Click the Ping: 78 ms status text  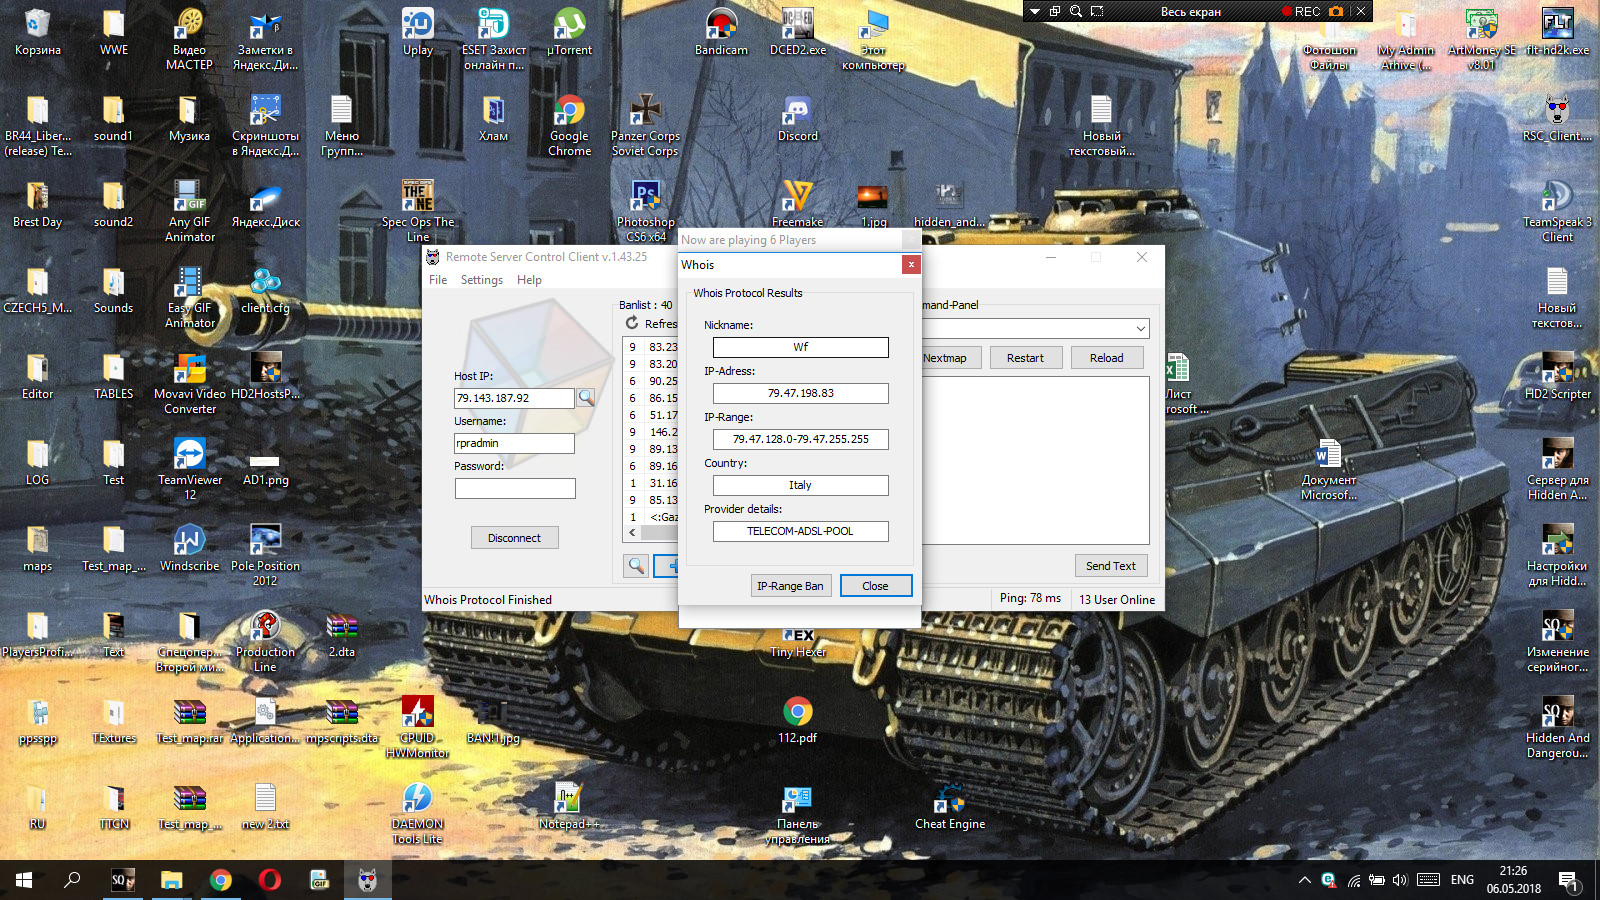click(1030, 598)
